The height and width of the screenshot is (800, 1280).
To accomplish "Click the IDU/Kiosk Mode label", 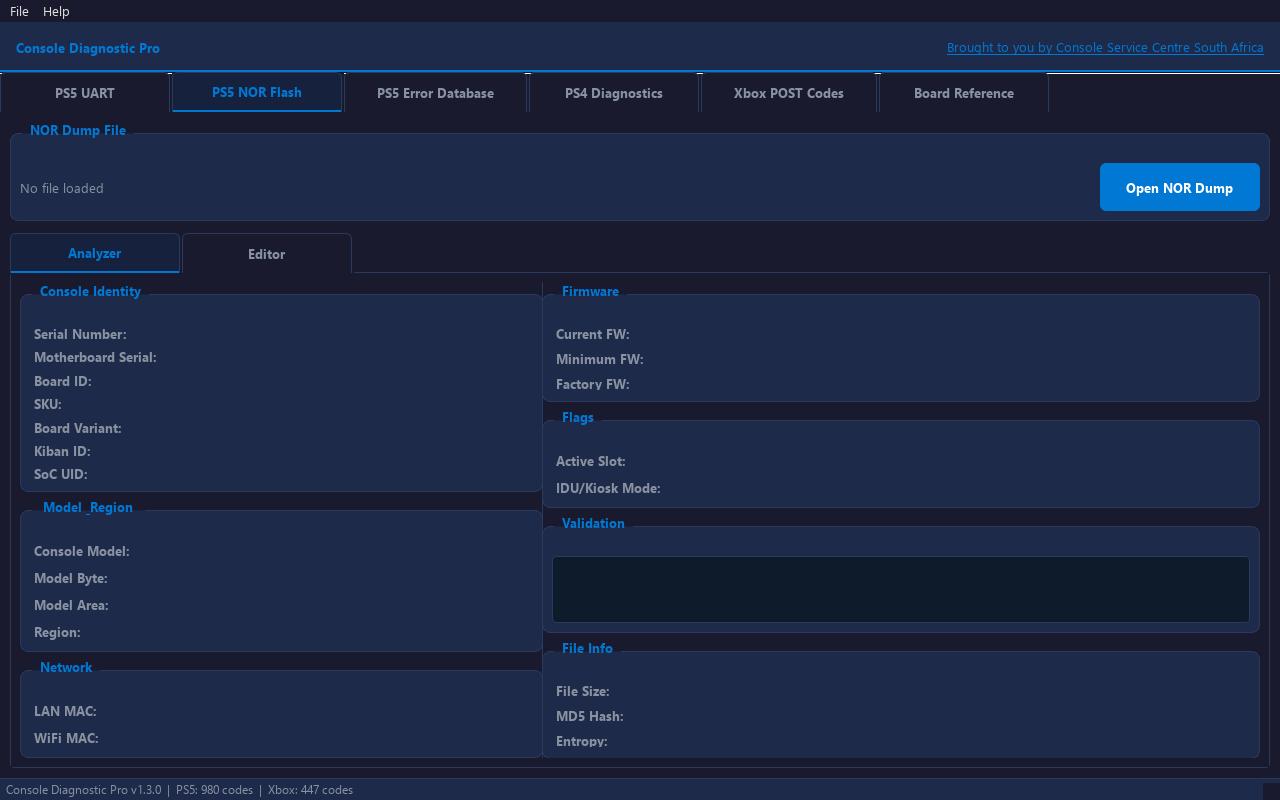I will (x=608, y=488).
